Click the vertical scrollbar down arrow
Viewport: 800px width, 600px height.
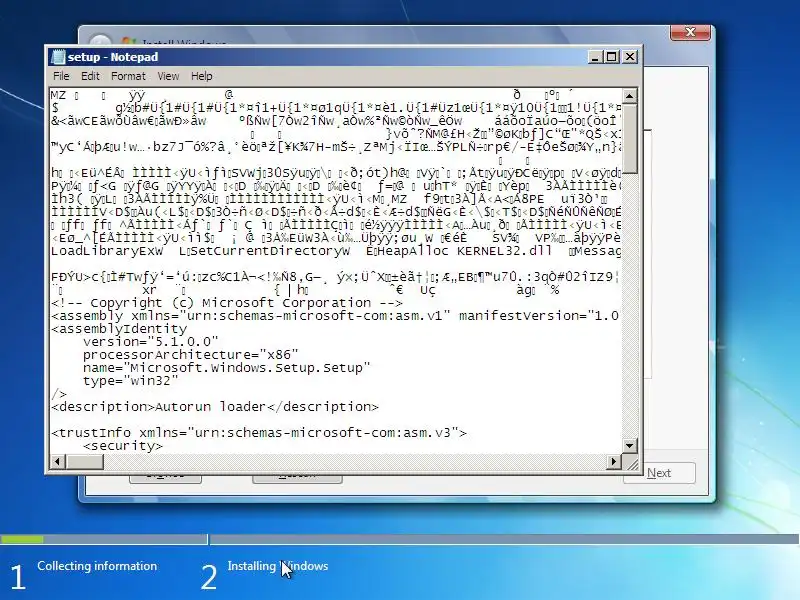pos(630,446)
